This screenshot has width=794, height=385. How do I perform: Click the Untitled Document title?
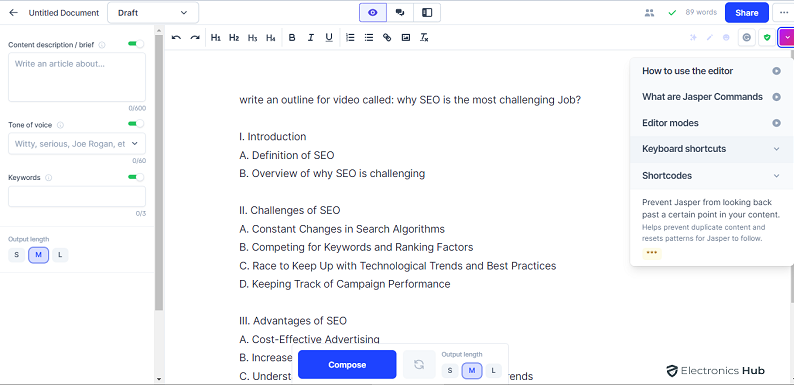point(64,13)
